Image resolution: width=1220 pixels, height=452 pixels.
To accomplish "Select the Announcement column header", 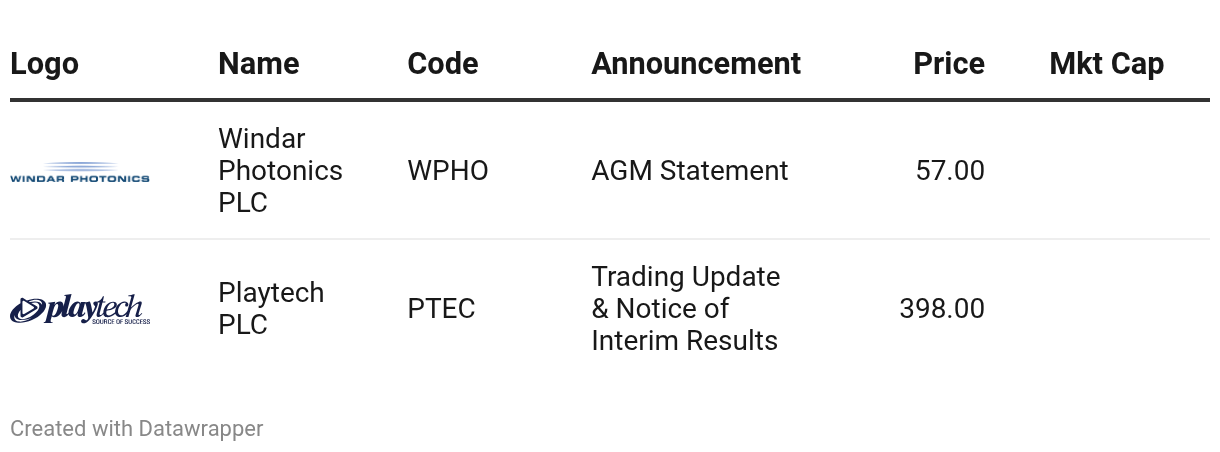I will pos(695,64).
